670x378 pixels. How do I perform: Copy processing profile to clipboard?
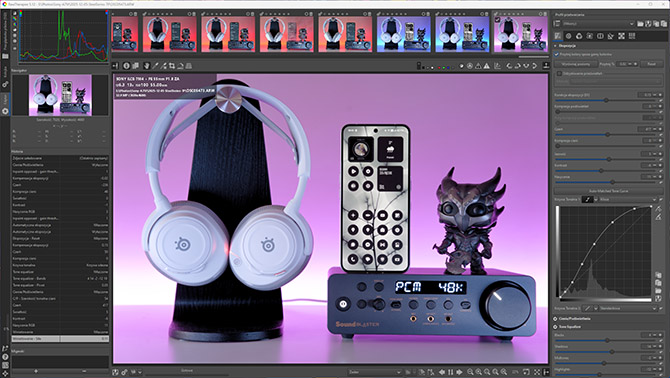(656, 24)
